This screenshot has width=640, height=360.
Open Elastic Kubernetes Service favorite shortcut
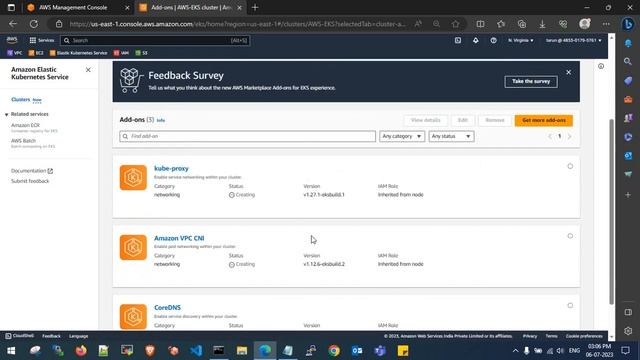[x=78, y=53]
